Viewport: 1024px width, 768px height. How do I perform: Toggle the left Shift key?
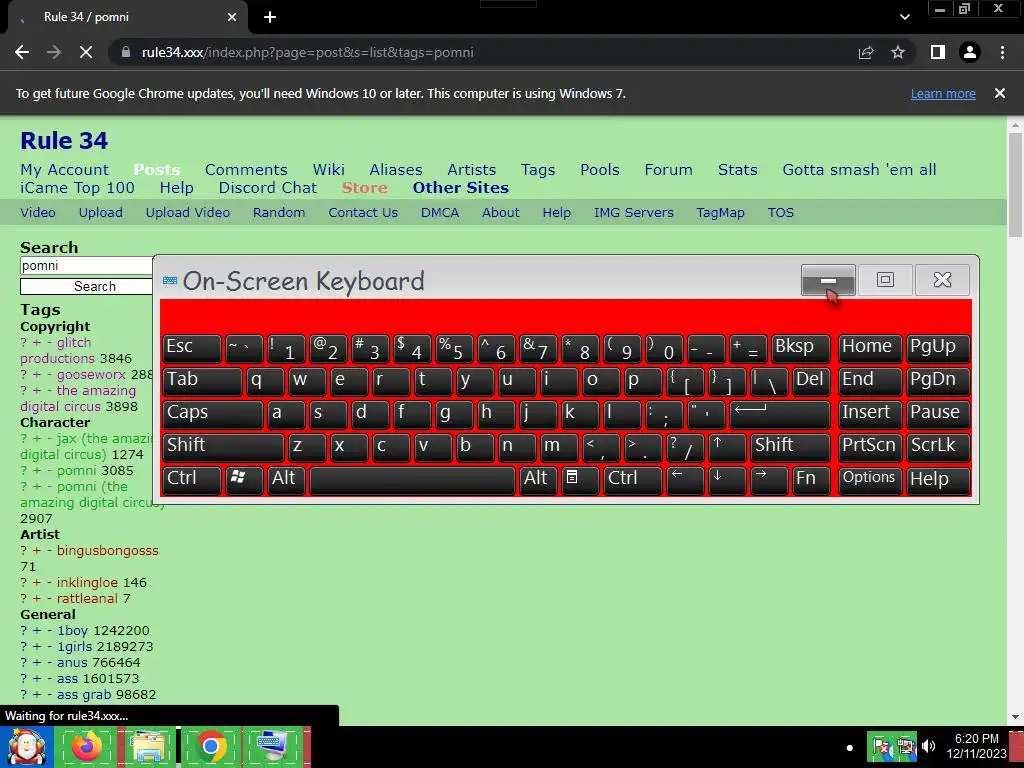(223, 447)
